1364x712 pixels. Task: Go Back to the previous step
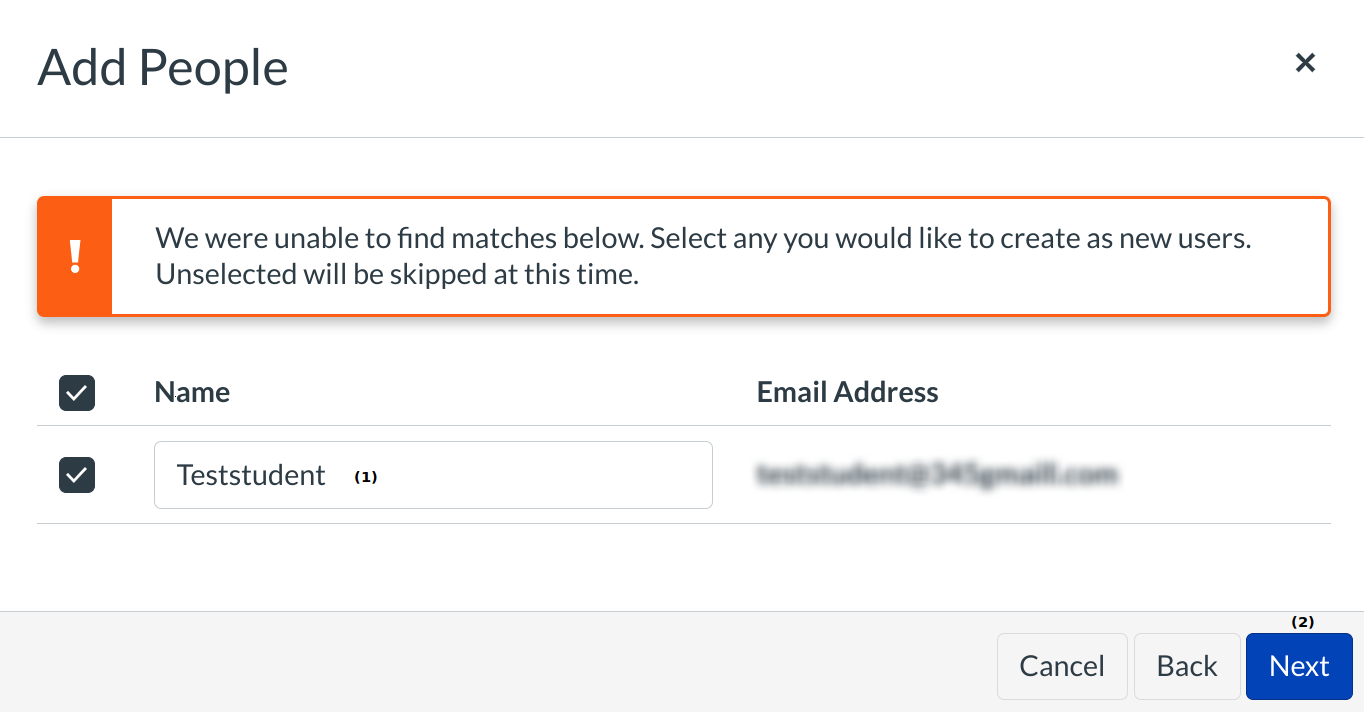1187,666
